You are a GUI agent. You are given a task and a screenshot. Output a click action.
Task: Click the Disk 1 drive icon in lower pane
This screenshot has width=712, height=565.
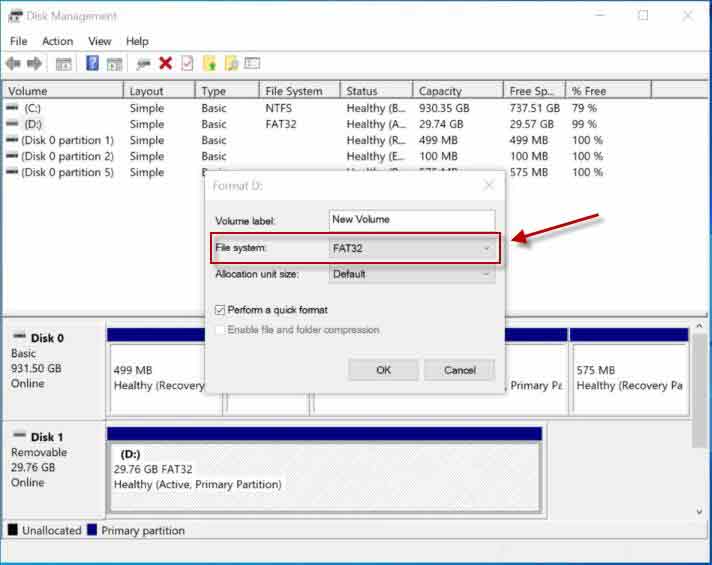[19, 435]
